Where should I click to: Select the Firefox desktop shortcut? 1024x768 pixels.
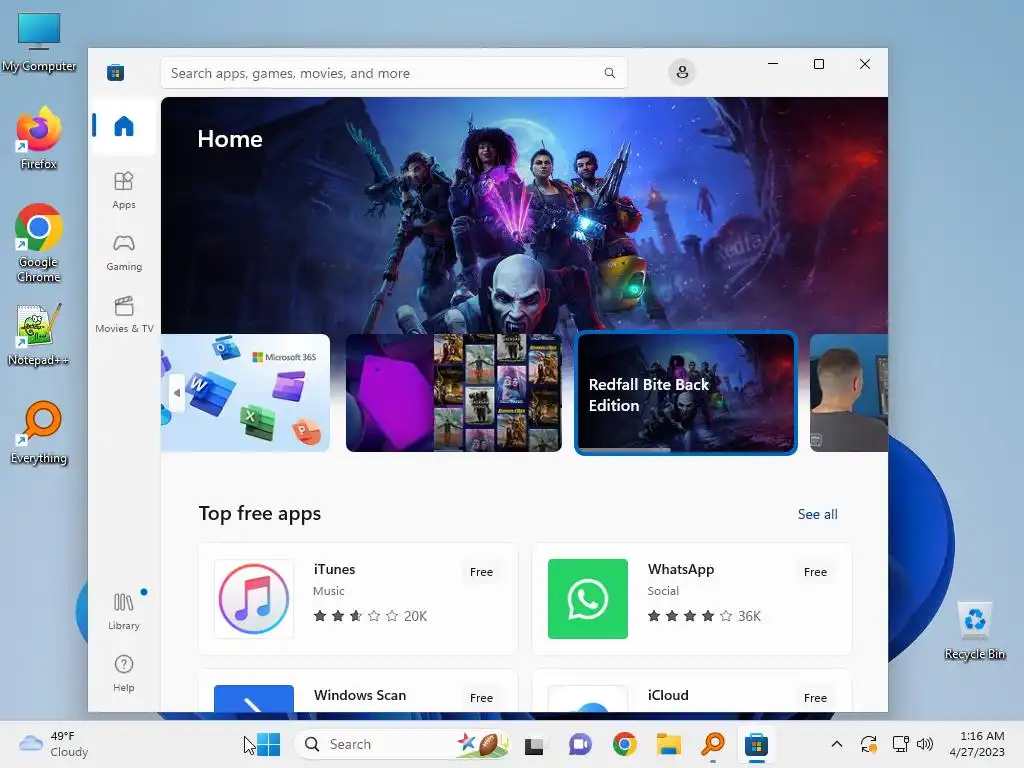click(x=39, y=138)
